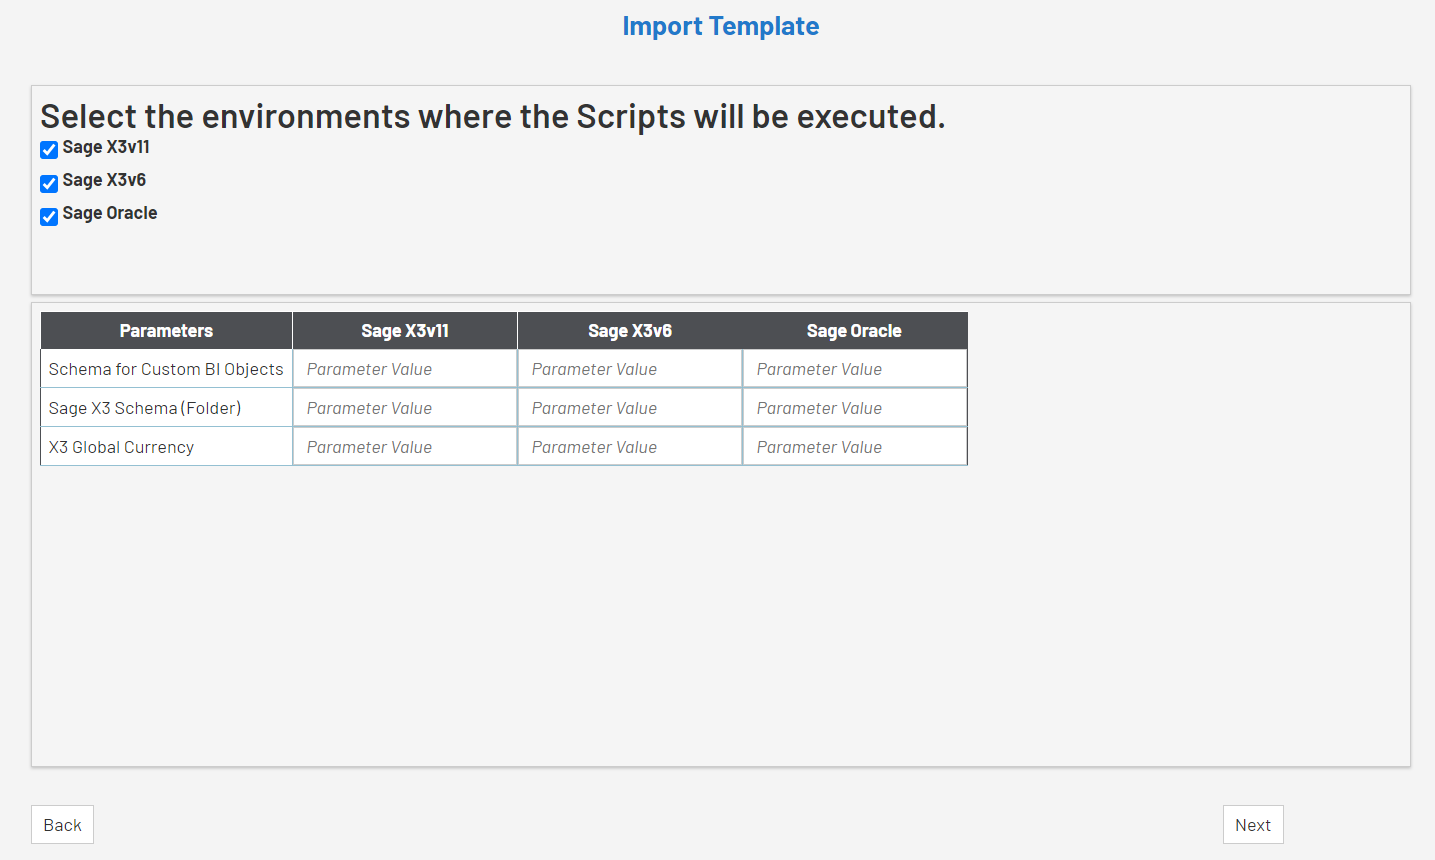Disable the Sage Oracle environment checkbox
Viewport: 1435px width, 860px height.
point(49,216)
